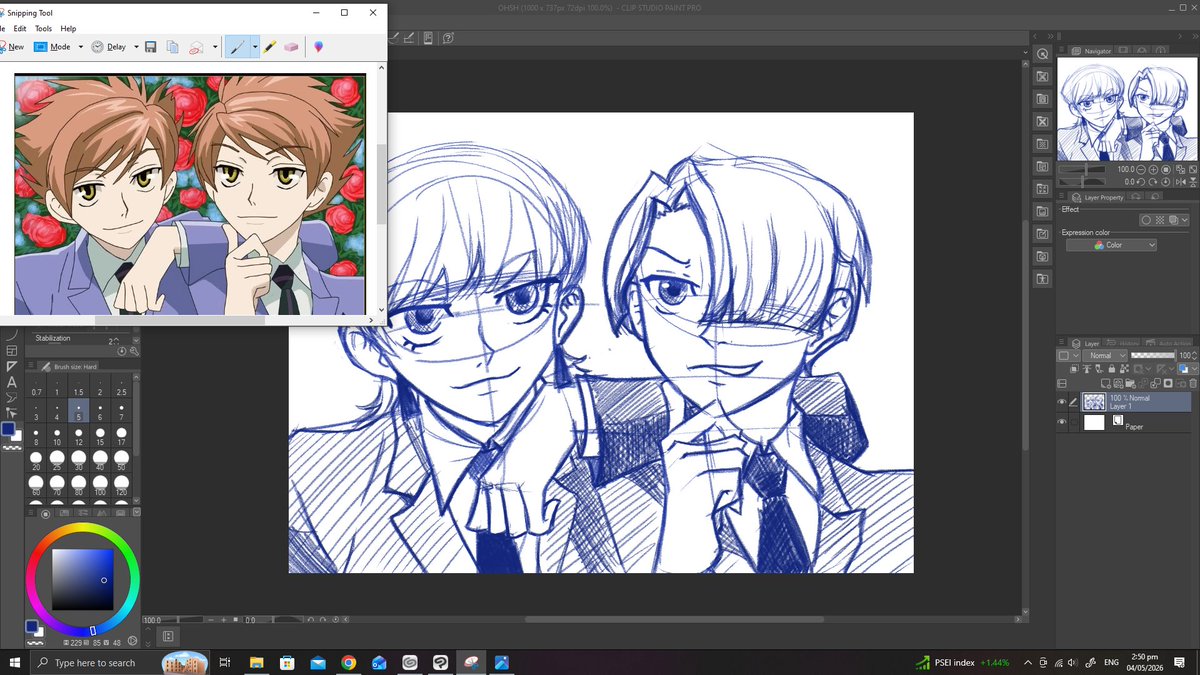Select the Paper layer
The height and width of the screenshot is (675, 1200).
click(1135, 423)
